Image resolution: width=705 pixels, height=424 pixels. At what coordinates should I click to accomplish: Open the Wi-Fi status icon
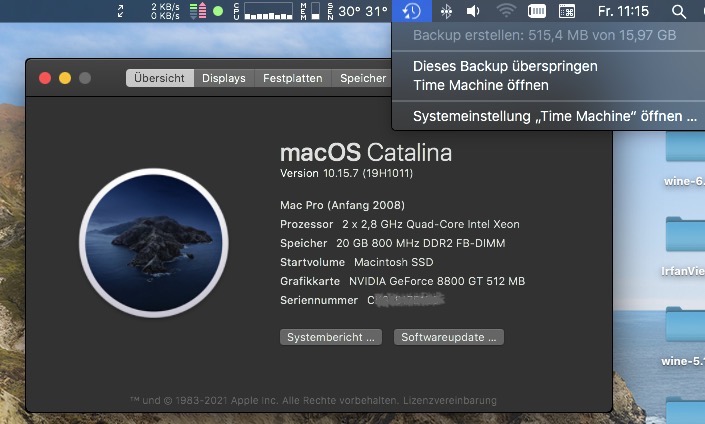click(x=506, y=11)
